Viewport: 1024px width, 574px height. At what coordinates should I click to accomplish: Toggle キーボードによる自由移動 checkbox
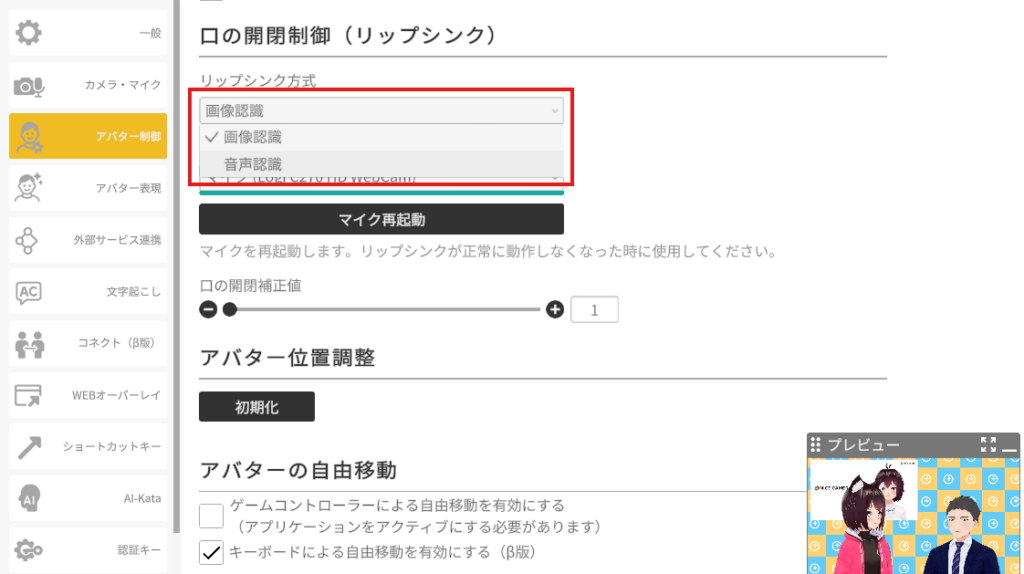(211, 552)
